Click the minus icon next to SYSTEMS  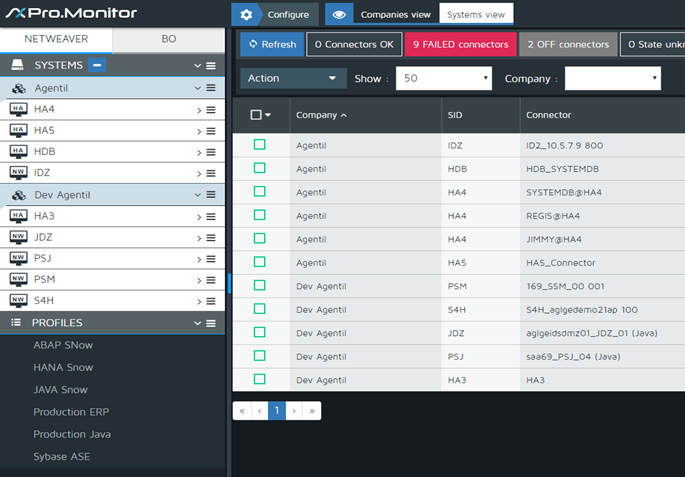tap(97, 65)
